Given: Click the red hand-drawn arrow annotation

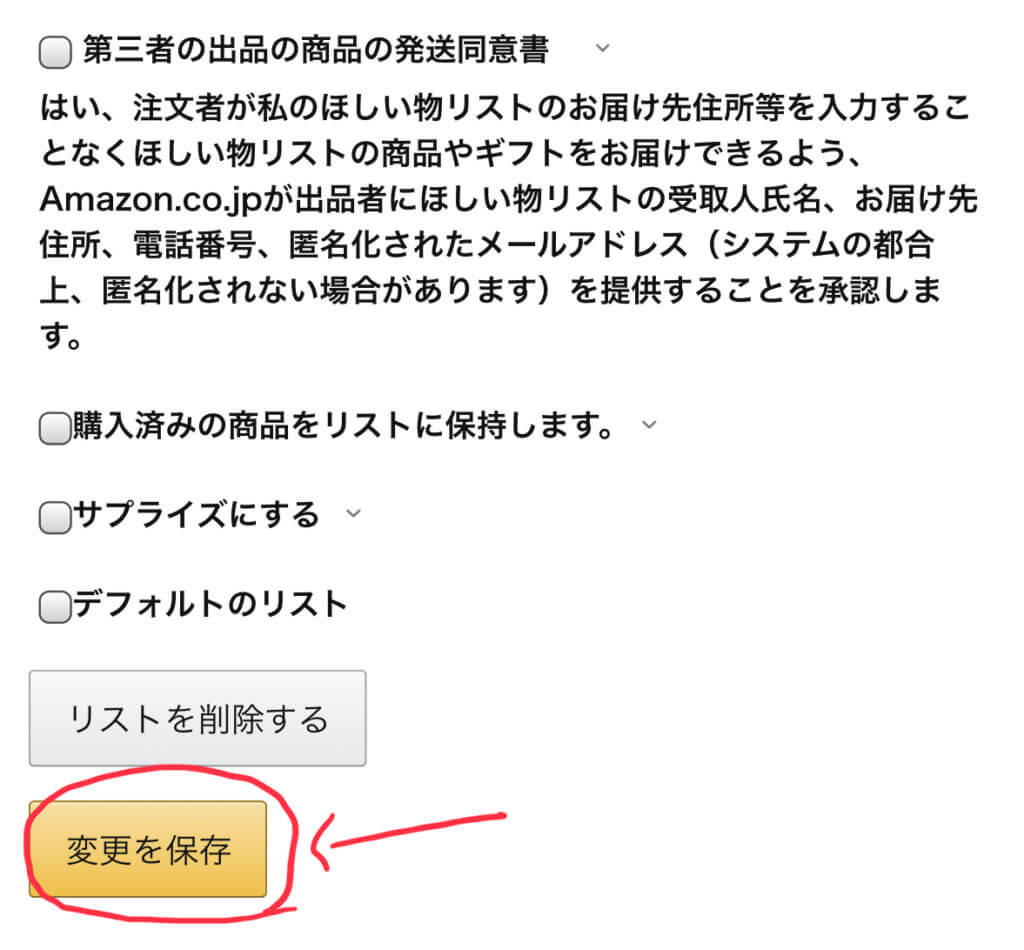Looking at the screenshot, I should (x=410, y=832).
